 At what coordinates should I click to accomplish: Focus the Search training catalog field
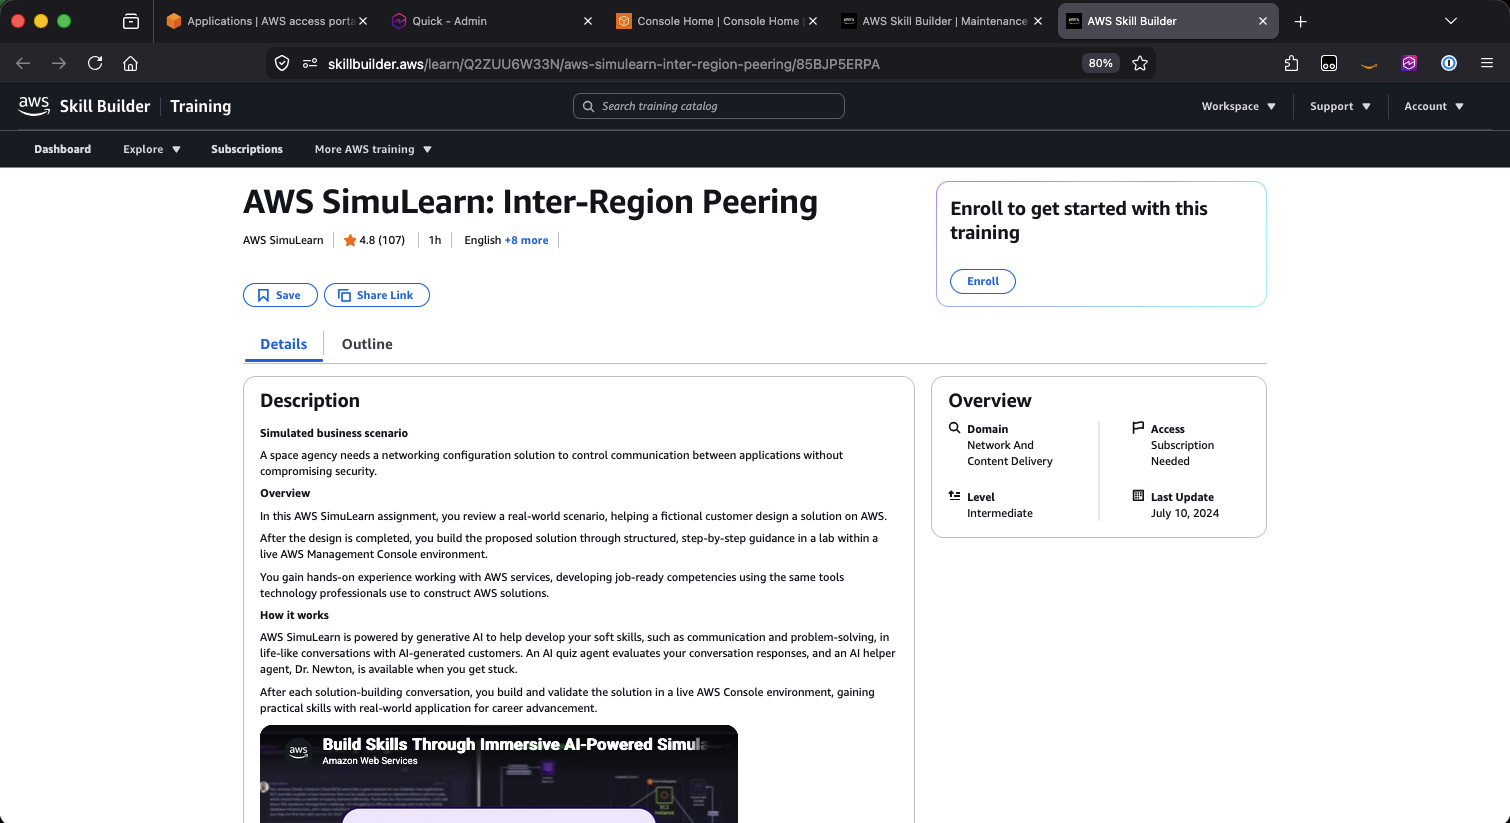point(709,106)
